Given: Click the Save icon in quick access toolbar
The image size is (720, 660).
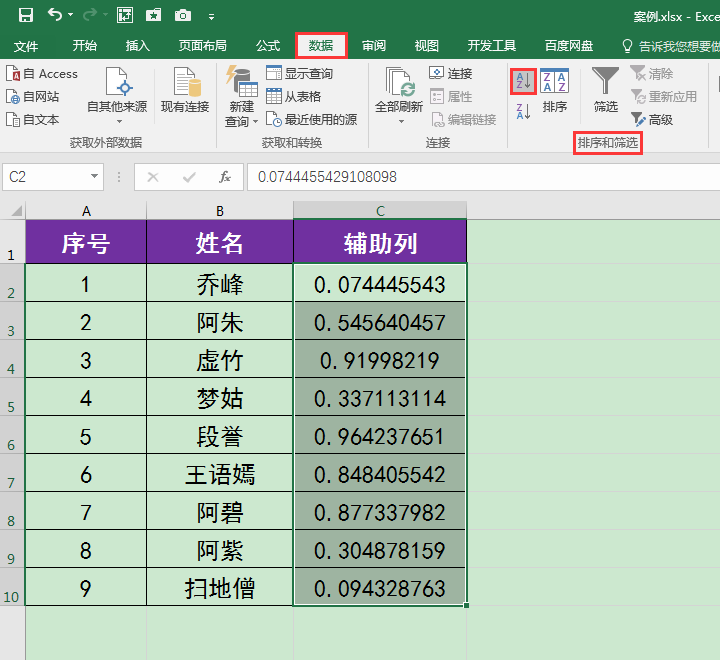Looking at the screenshot, I should pyautogui.click(x=26, y=16).
